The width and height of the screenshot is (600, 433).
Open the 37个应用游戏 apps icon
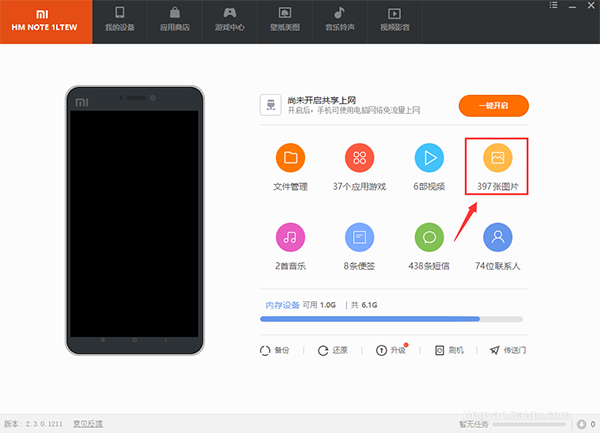[359, 158]
